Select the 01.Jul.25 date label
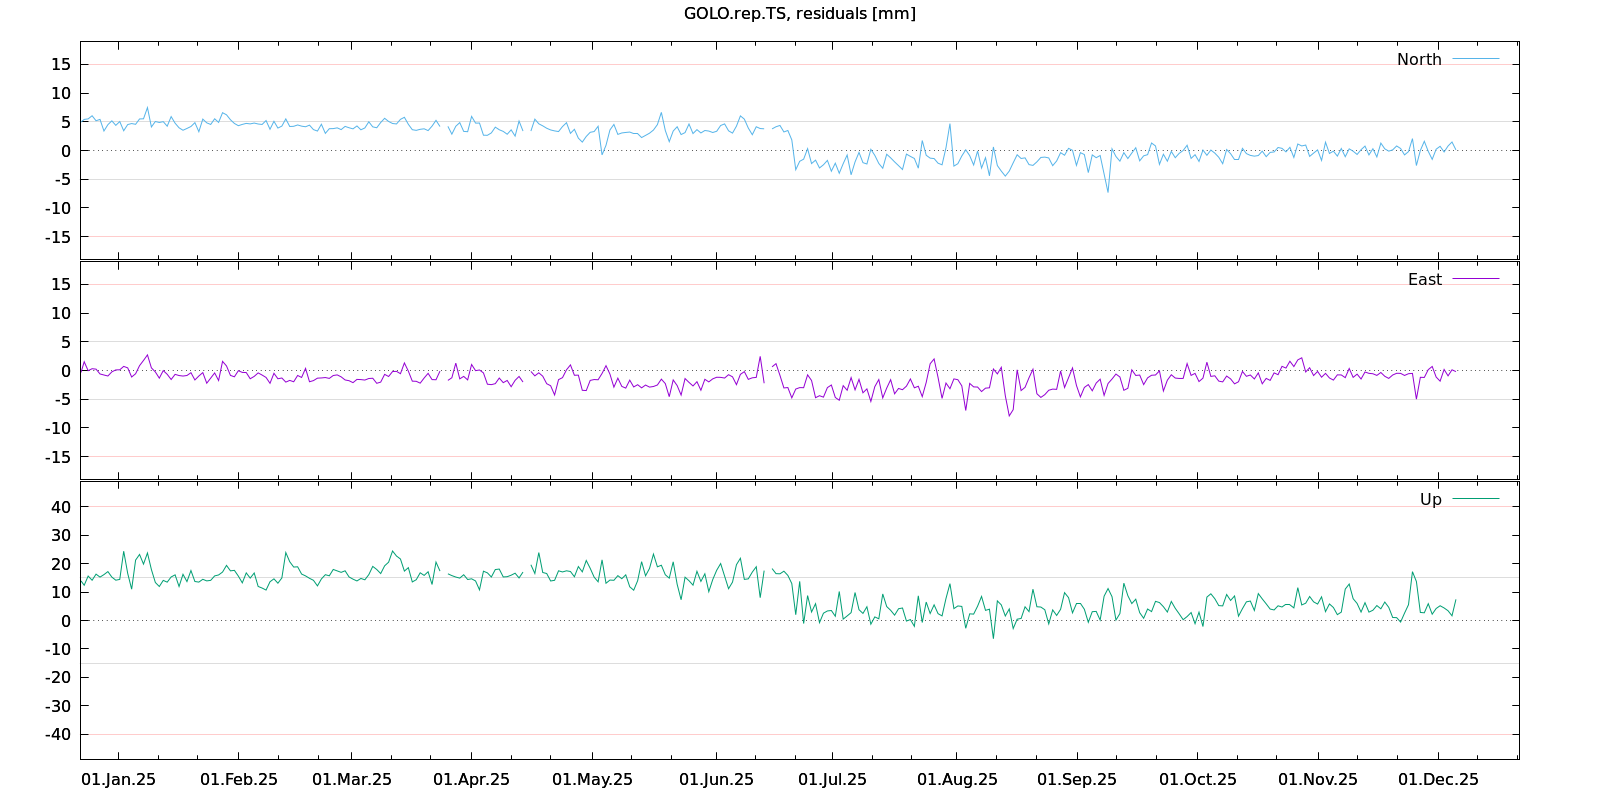 (x=832, y=779)
